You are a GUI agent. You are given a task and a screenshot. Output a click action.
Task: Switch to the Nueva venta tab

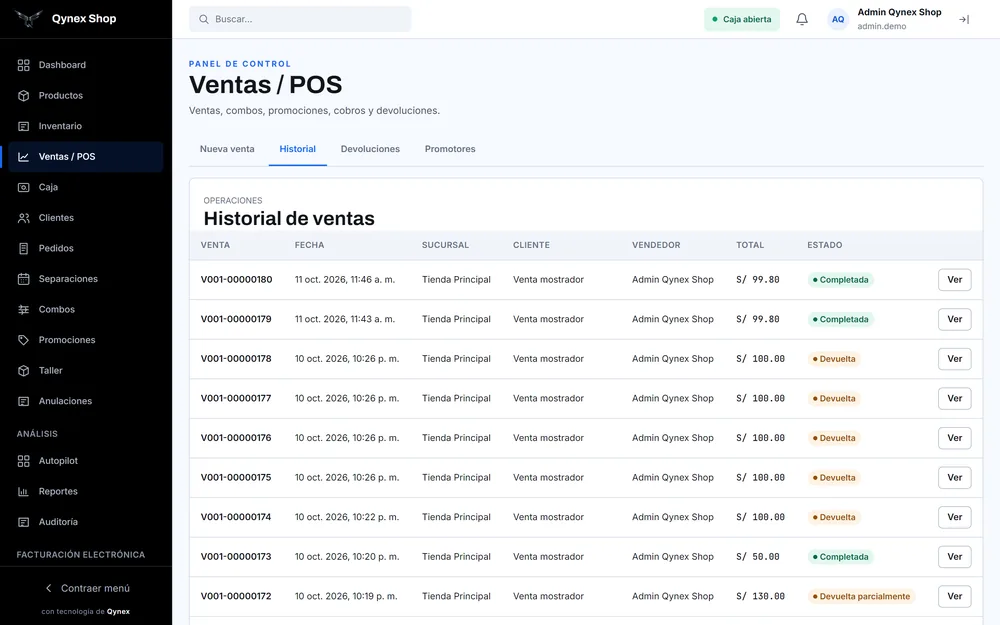pyautogui.click(x=227, y=149)
